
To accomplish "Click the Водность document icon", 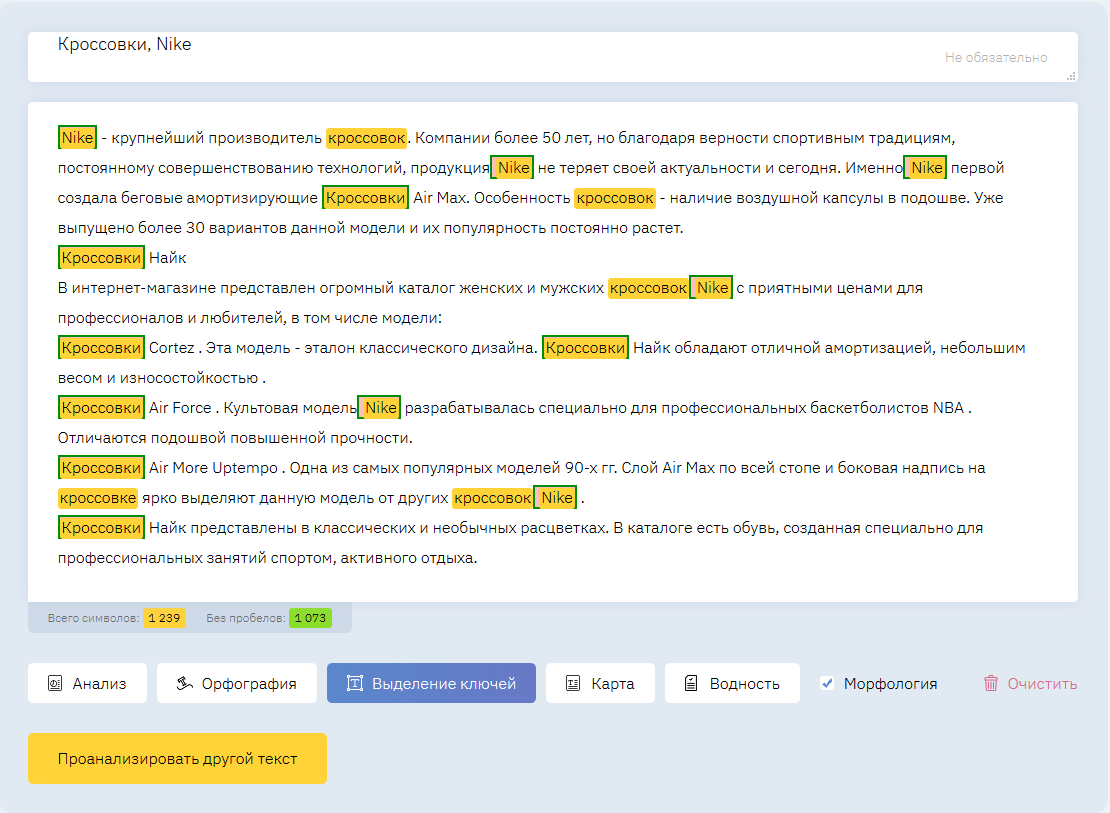I will coord(691,684).
